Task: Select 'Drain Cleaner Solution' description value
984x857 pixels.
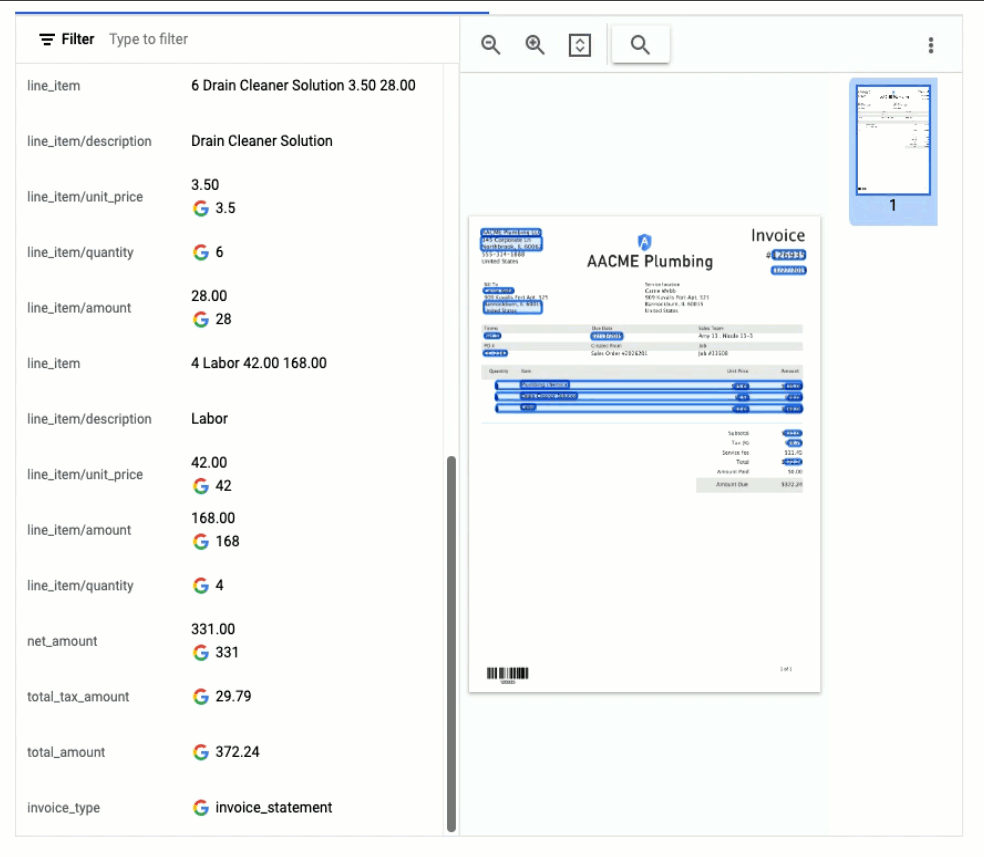Action: tap(262, 141)
